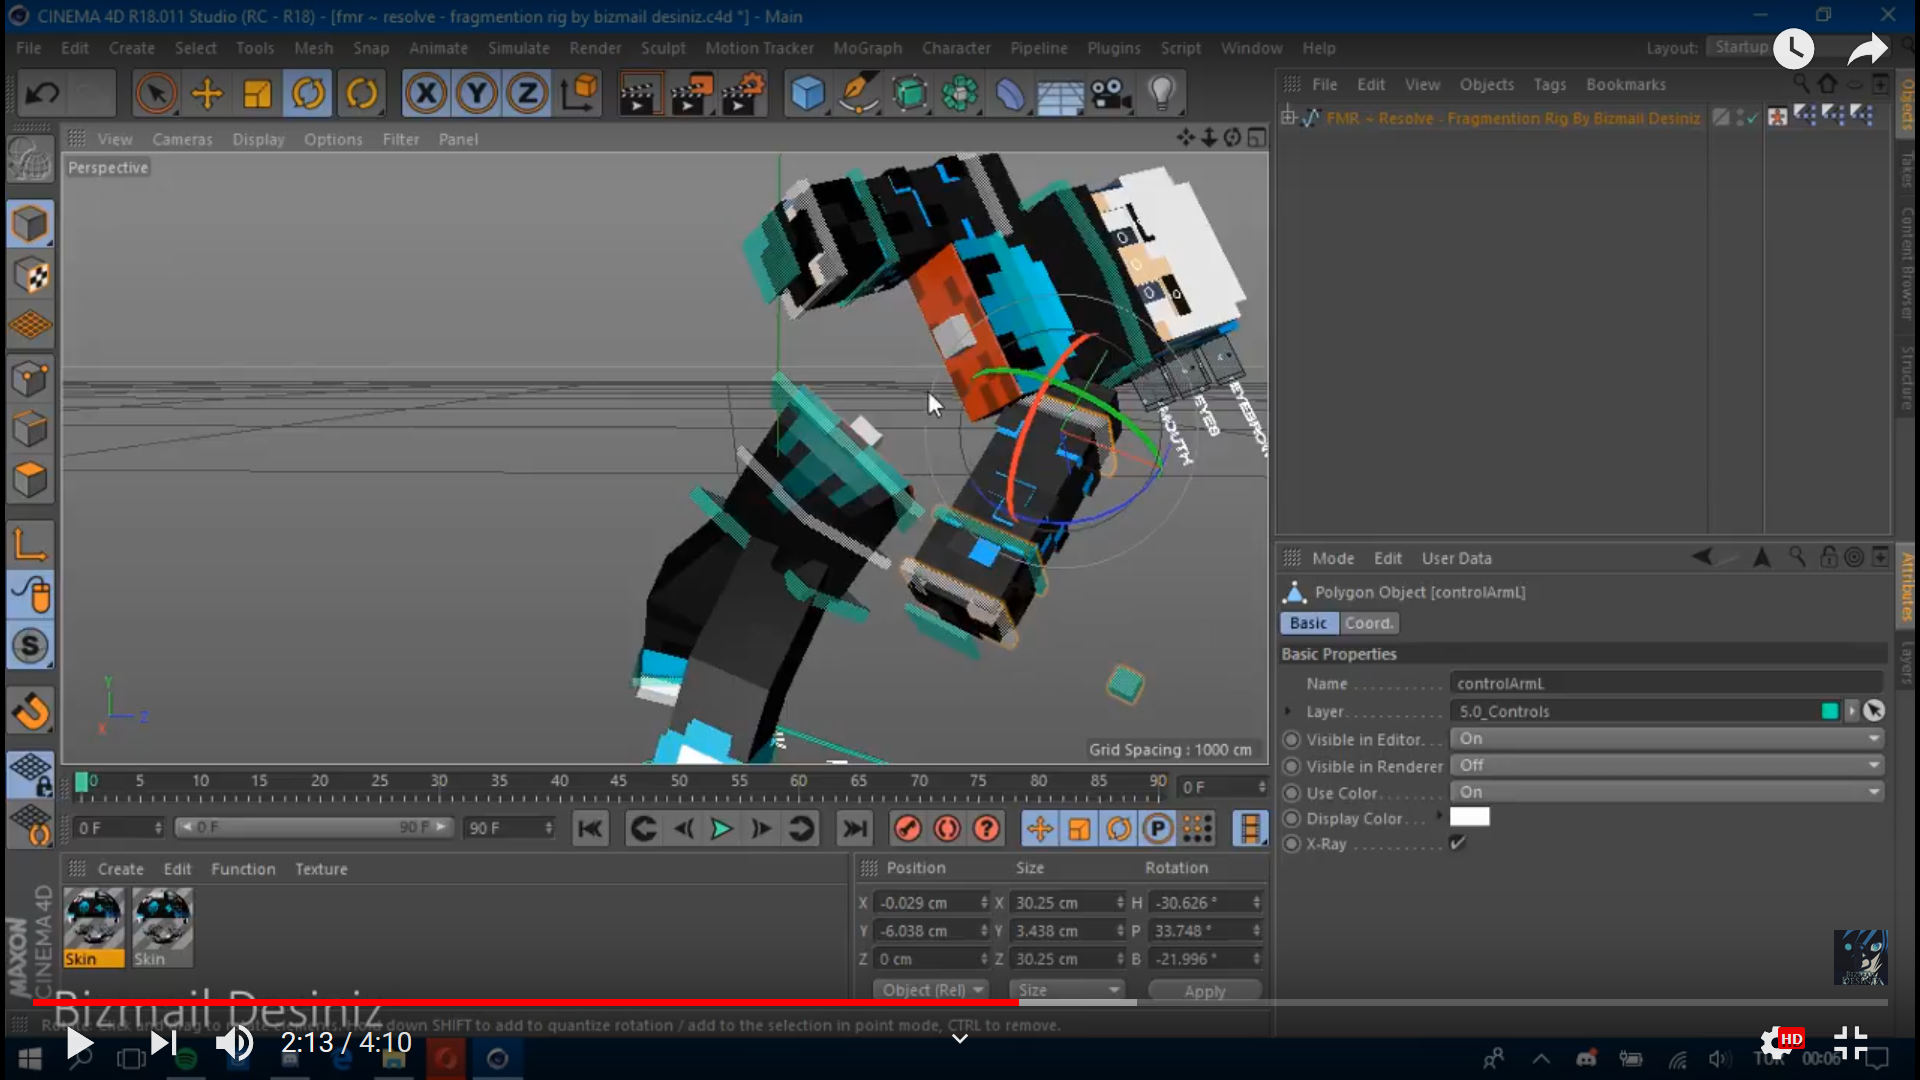Click Render View clapperboard icon

[x=640, y=94]
